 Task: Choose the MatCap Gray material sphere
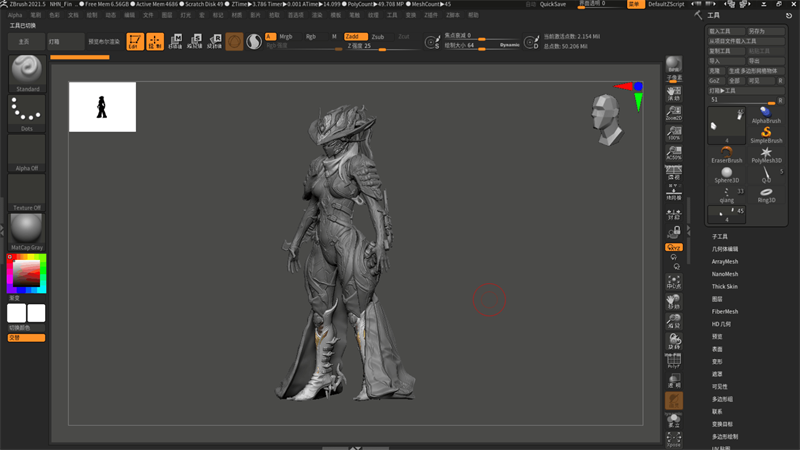pyautogui.click(x=27, y=228)
